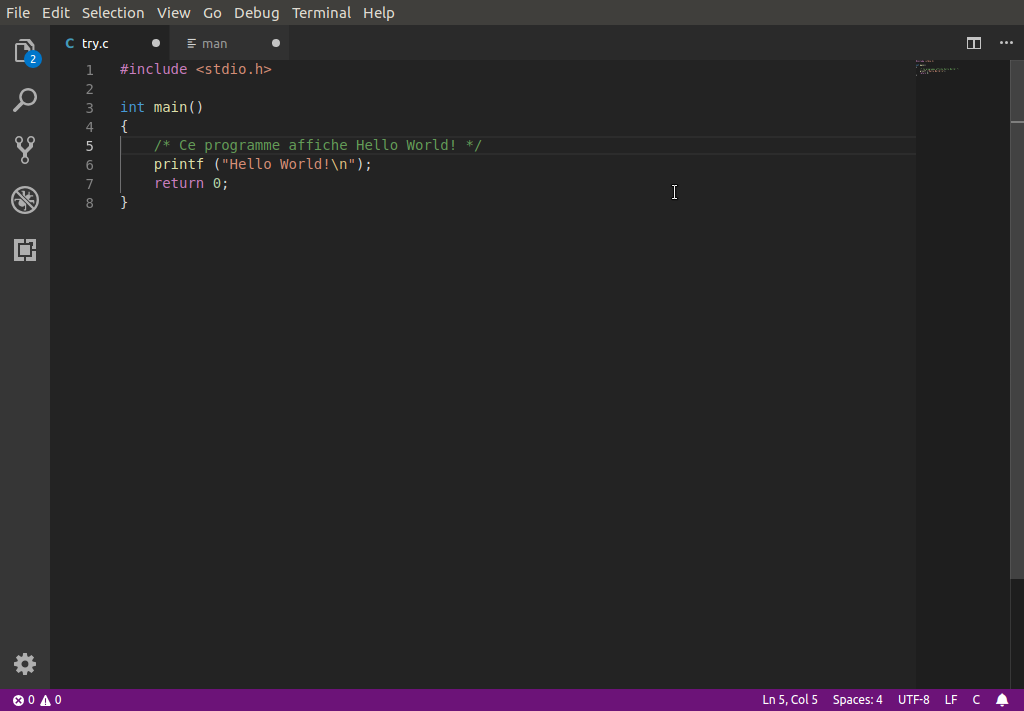The image size is (1024, 711).
Task: Select language mode C in status bar
Action: click(x=976, y=700)
